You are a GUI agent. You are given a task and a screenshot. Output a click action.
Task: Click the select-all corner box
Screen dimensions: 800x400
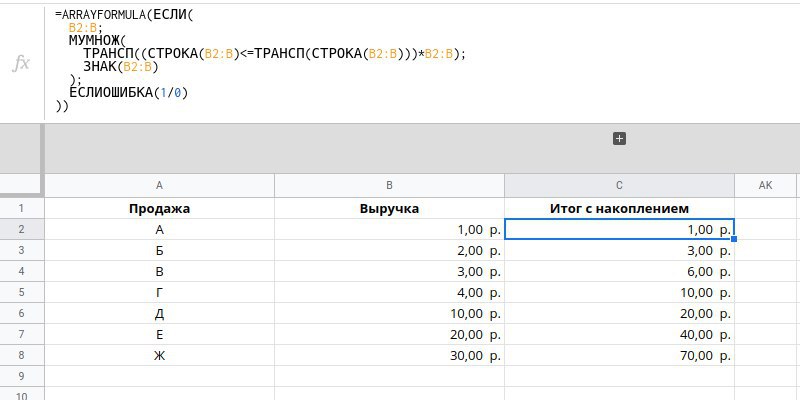pyautogui.click(x=20, y=185)
